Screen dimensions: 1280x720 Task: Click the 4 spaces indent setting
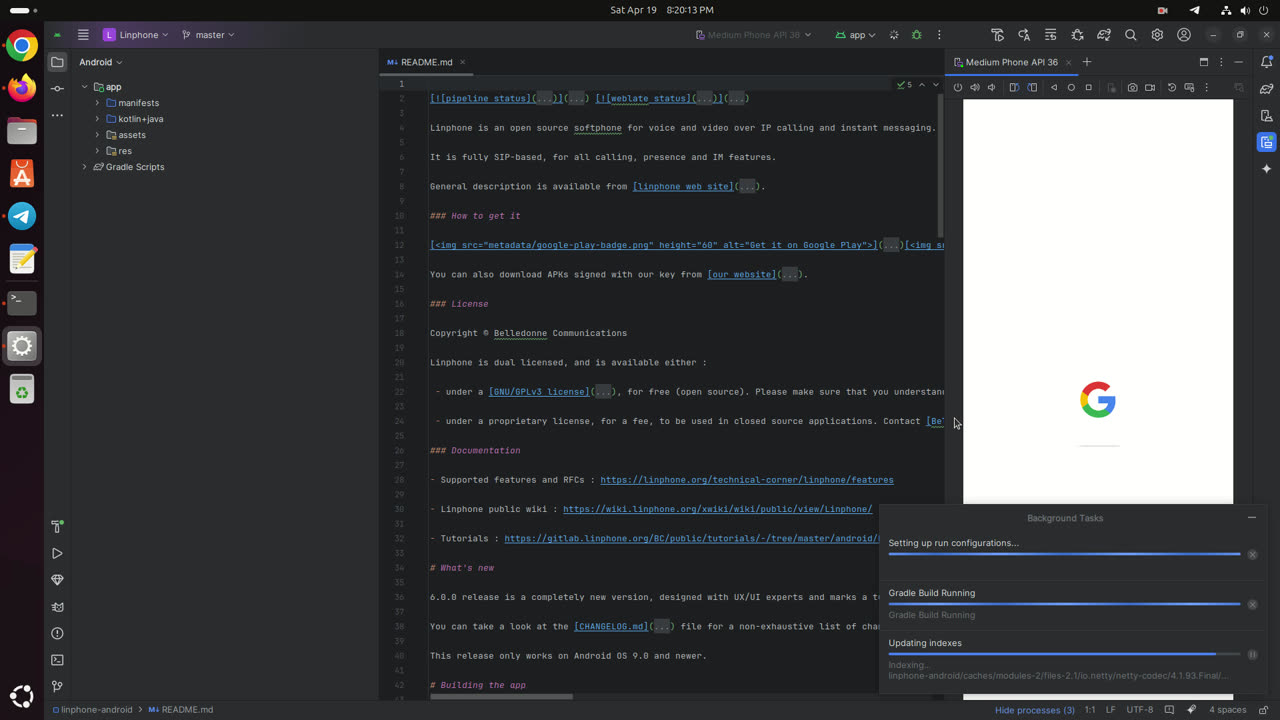1228,710
